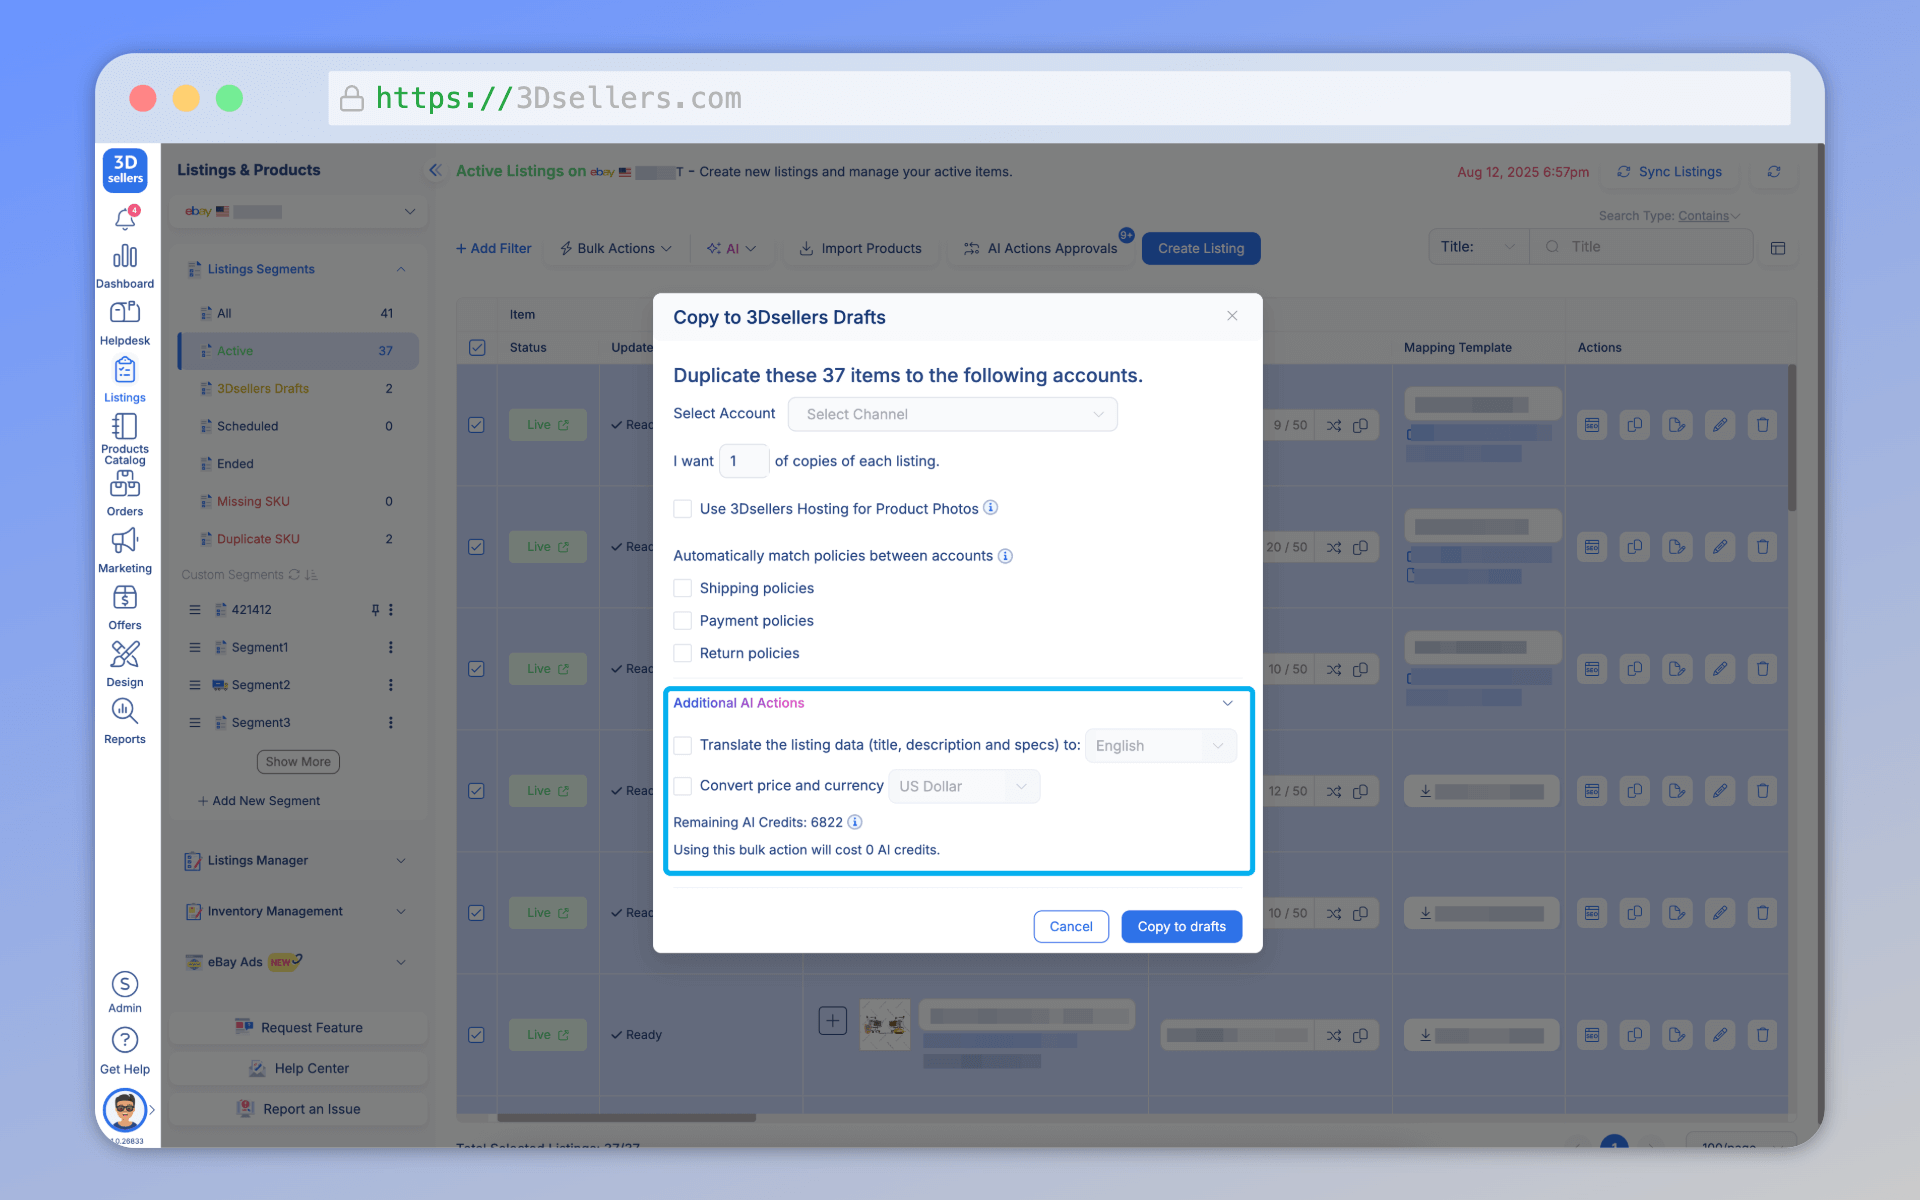Collapse the Additional AI Actions section
The height and width of the screenshot is (1200, 1920).
pos(1227,703)
